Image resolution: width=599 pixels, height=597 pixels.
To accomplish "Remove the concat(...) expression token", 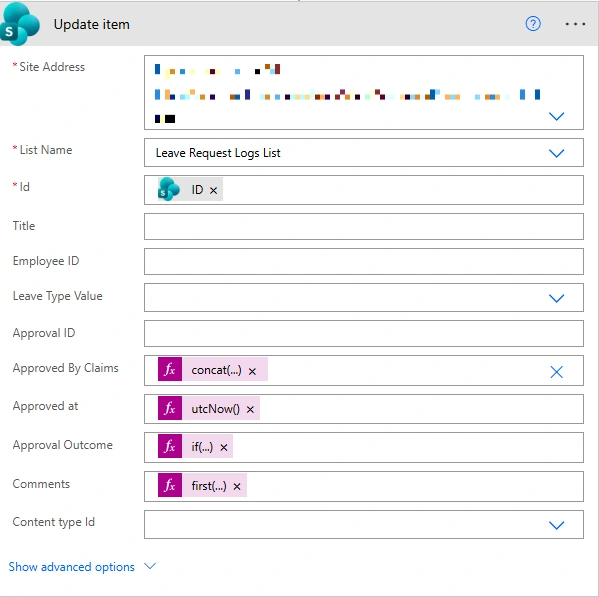I will click(252, 371).
